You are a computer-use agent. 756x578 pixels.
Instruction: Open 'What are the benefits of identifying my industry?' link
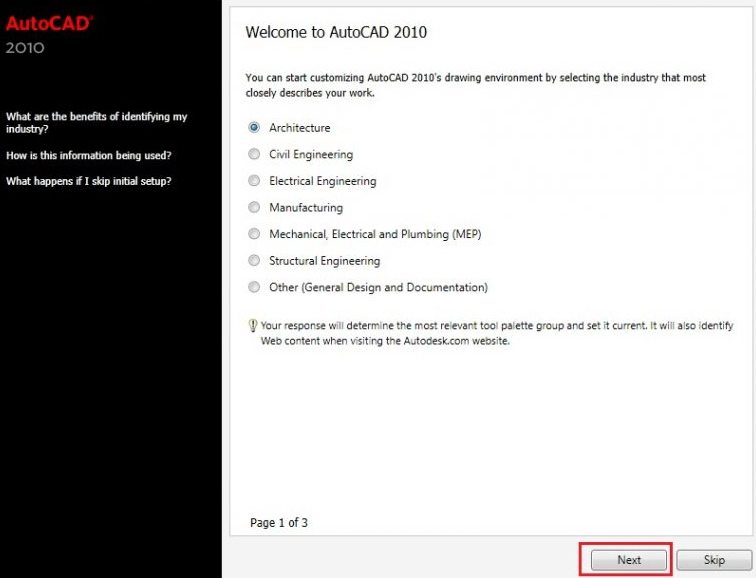tap(96, 122)
